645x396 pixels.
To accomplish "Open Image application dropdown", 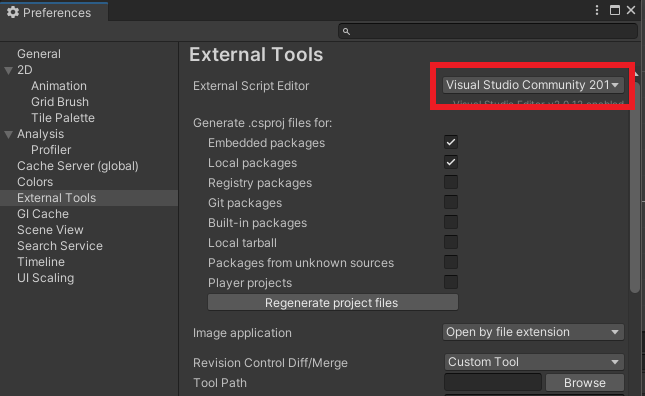I will pos(533,332).
